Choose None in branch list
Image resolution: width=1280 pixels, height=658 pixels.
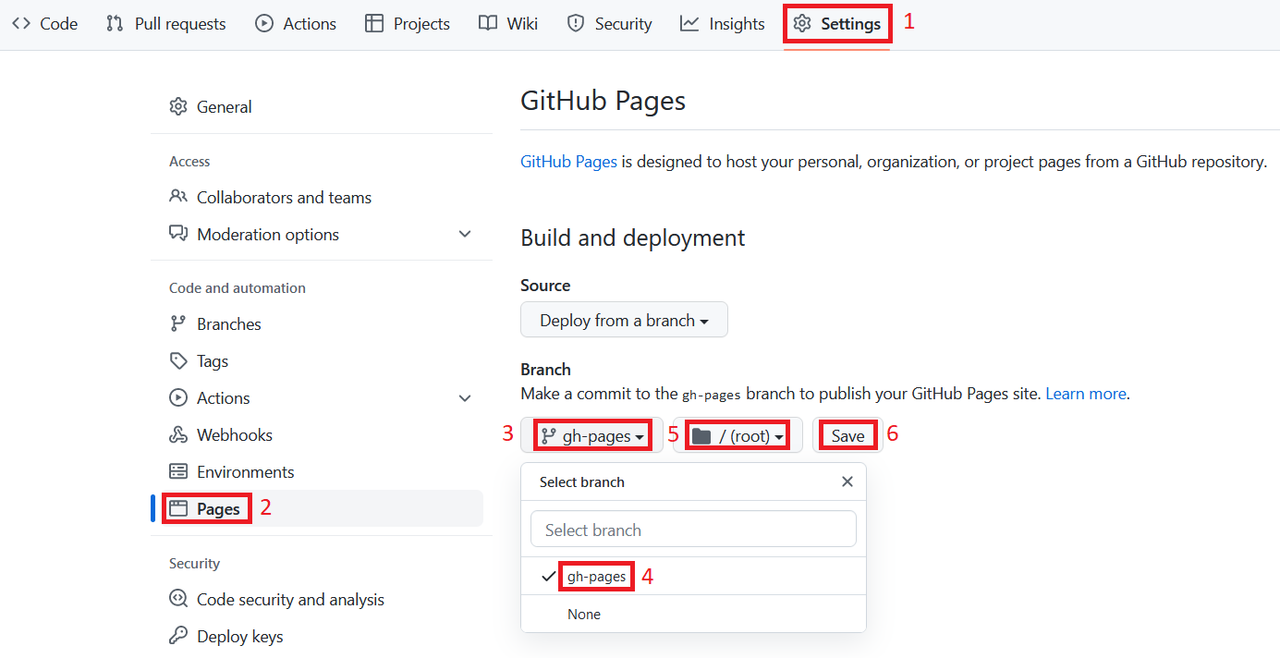584,614
